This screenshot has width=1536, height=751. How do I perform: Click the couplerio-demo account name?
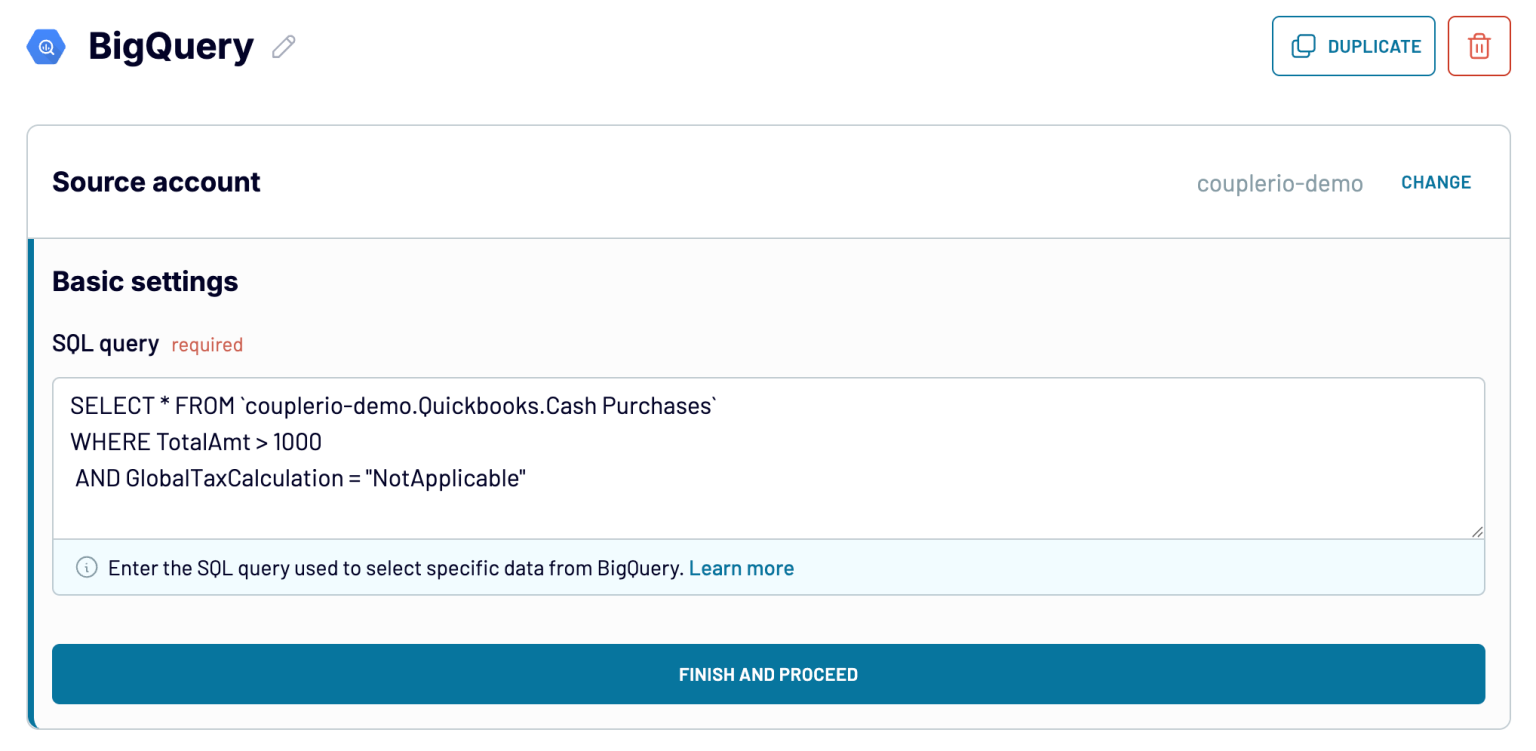(x=1279, y=183)
